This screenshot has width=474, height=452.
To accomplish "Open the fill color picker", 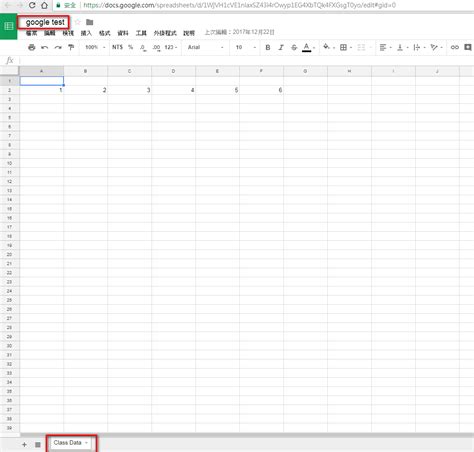I will (328, 47).
